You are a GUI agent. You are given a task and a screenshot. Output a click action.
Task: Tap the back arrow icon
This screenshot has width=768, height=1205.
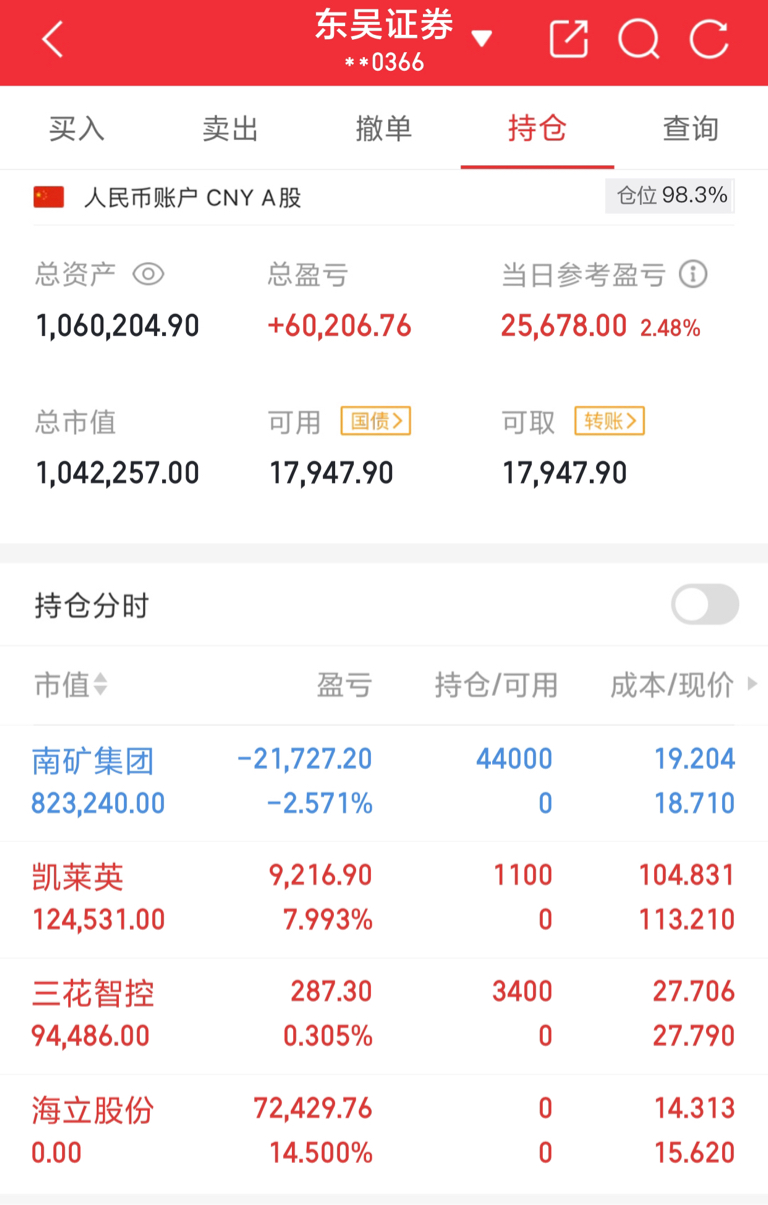tap(52, 41)
